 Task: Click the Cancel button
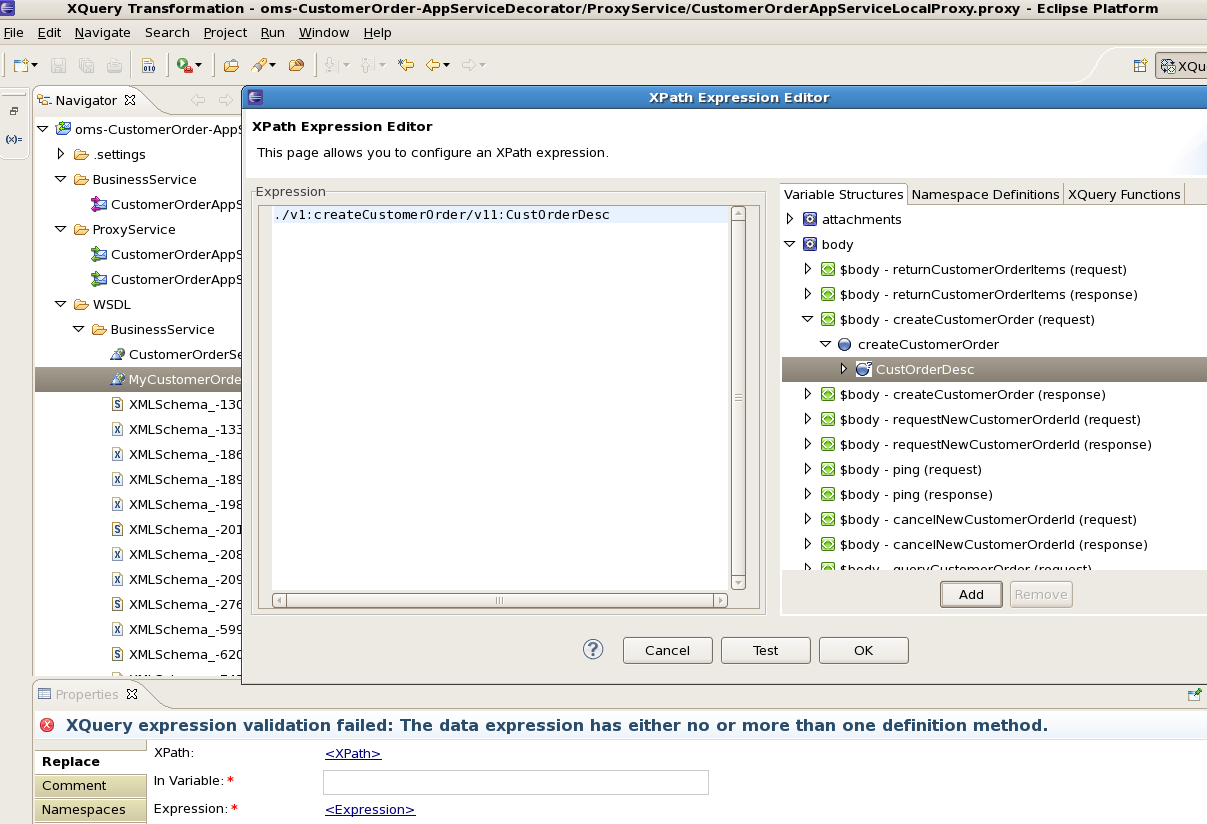click(667, 650)
